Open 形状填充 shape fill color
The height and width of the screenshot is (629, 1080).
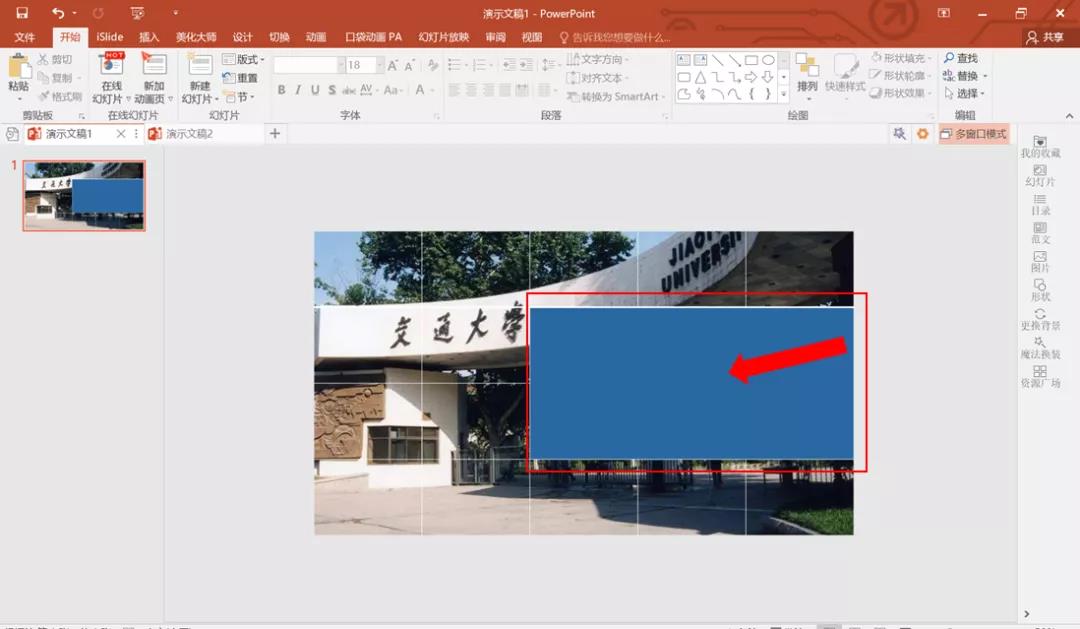point(901,58)
